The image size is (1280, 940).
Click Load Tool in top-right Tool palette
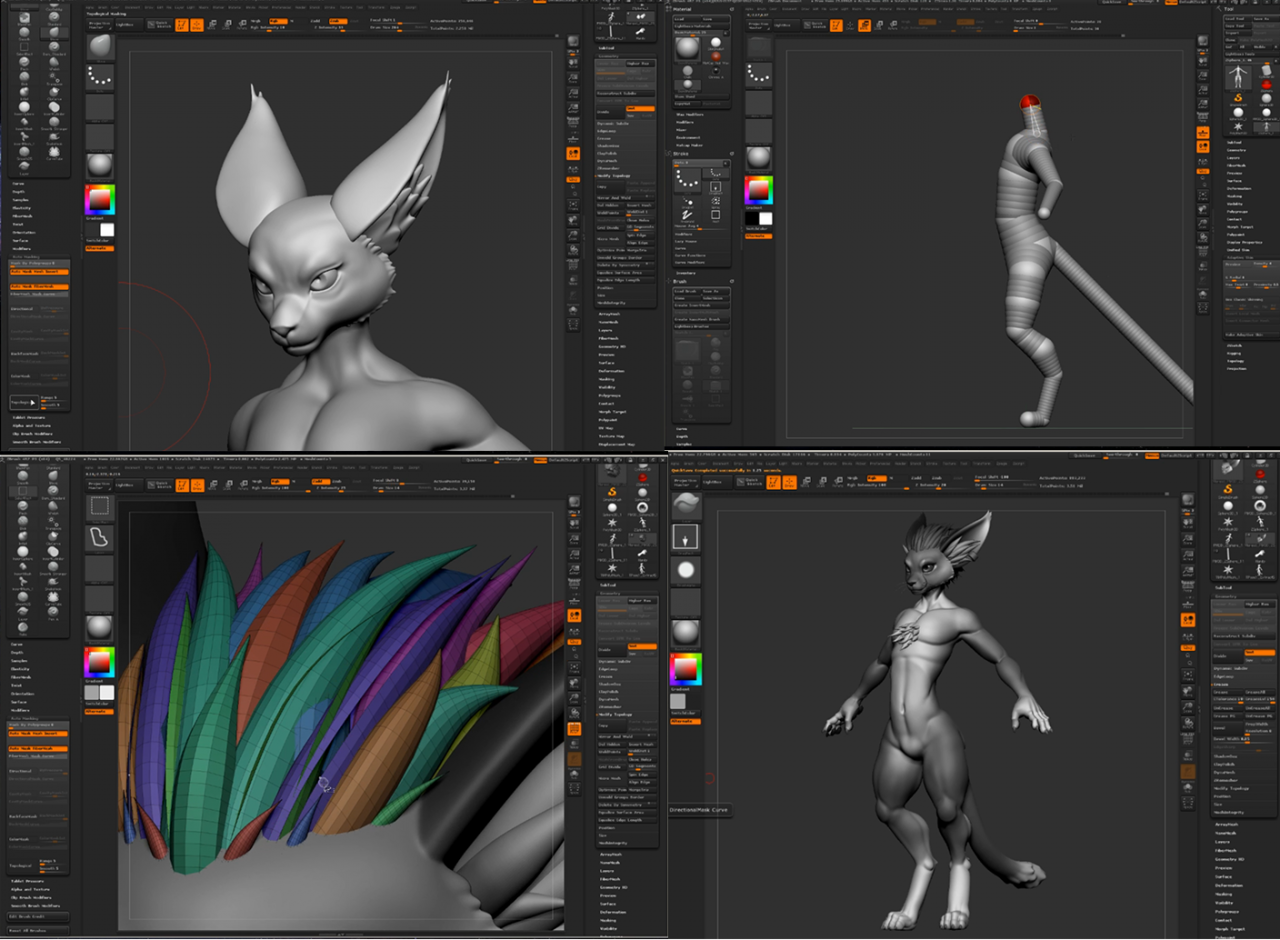[1236, 19]
